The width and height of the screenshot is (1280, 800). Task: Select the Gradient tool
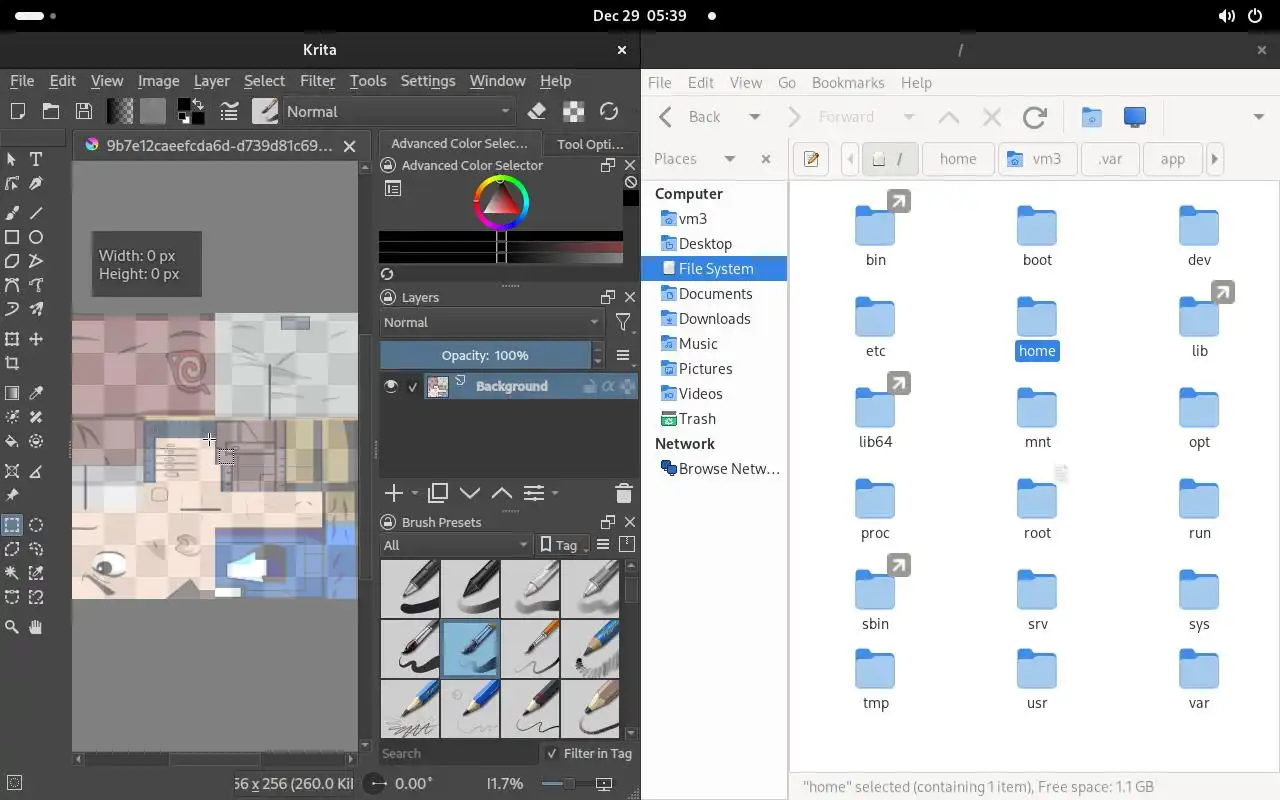click(12, 393)
